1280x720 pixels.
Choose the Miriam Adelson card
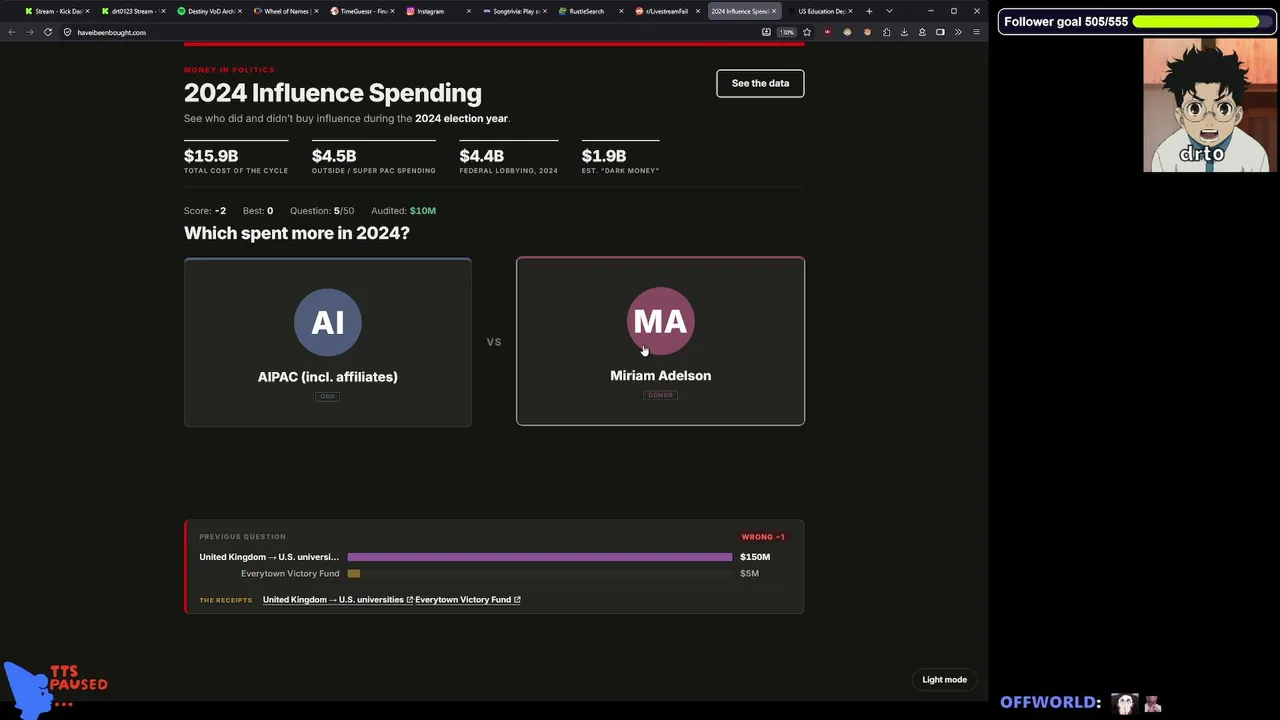660,341
